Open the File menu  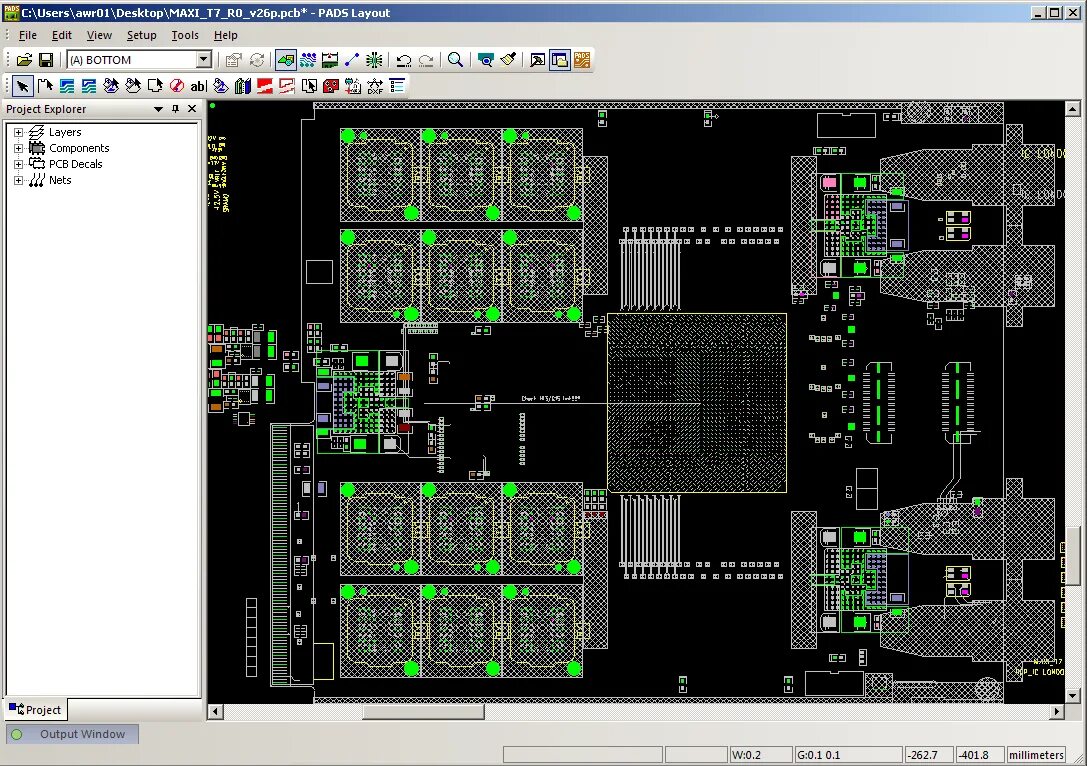[x=28, y=35]
